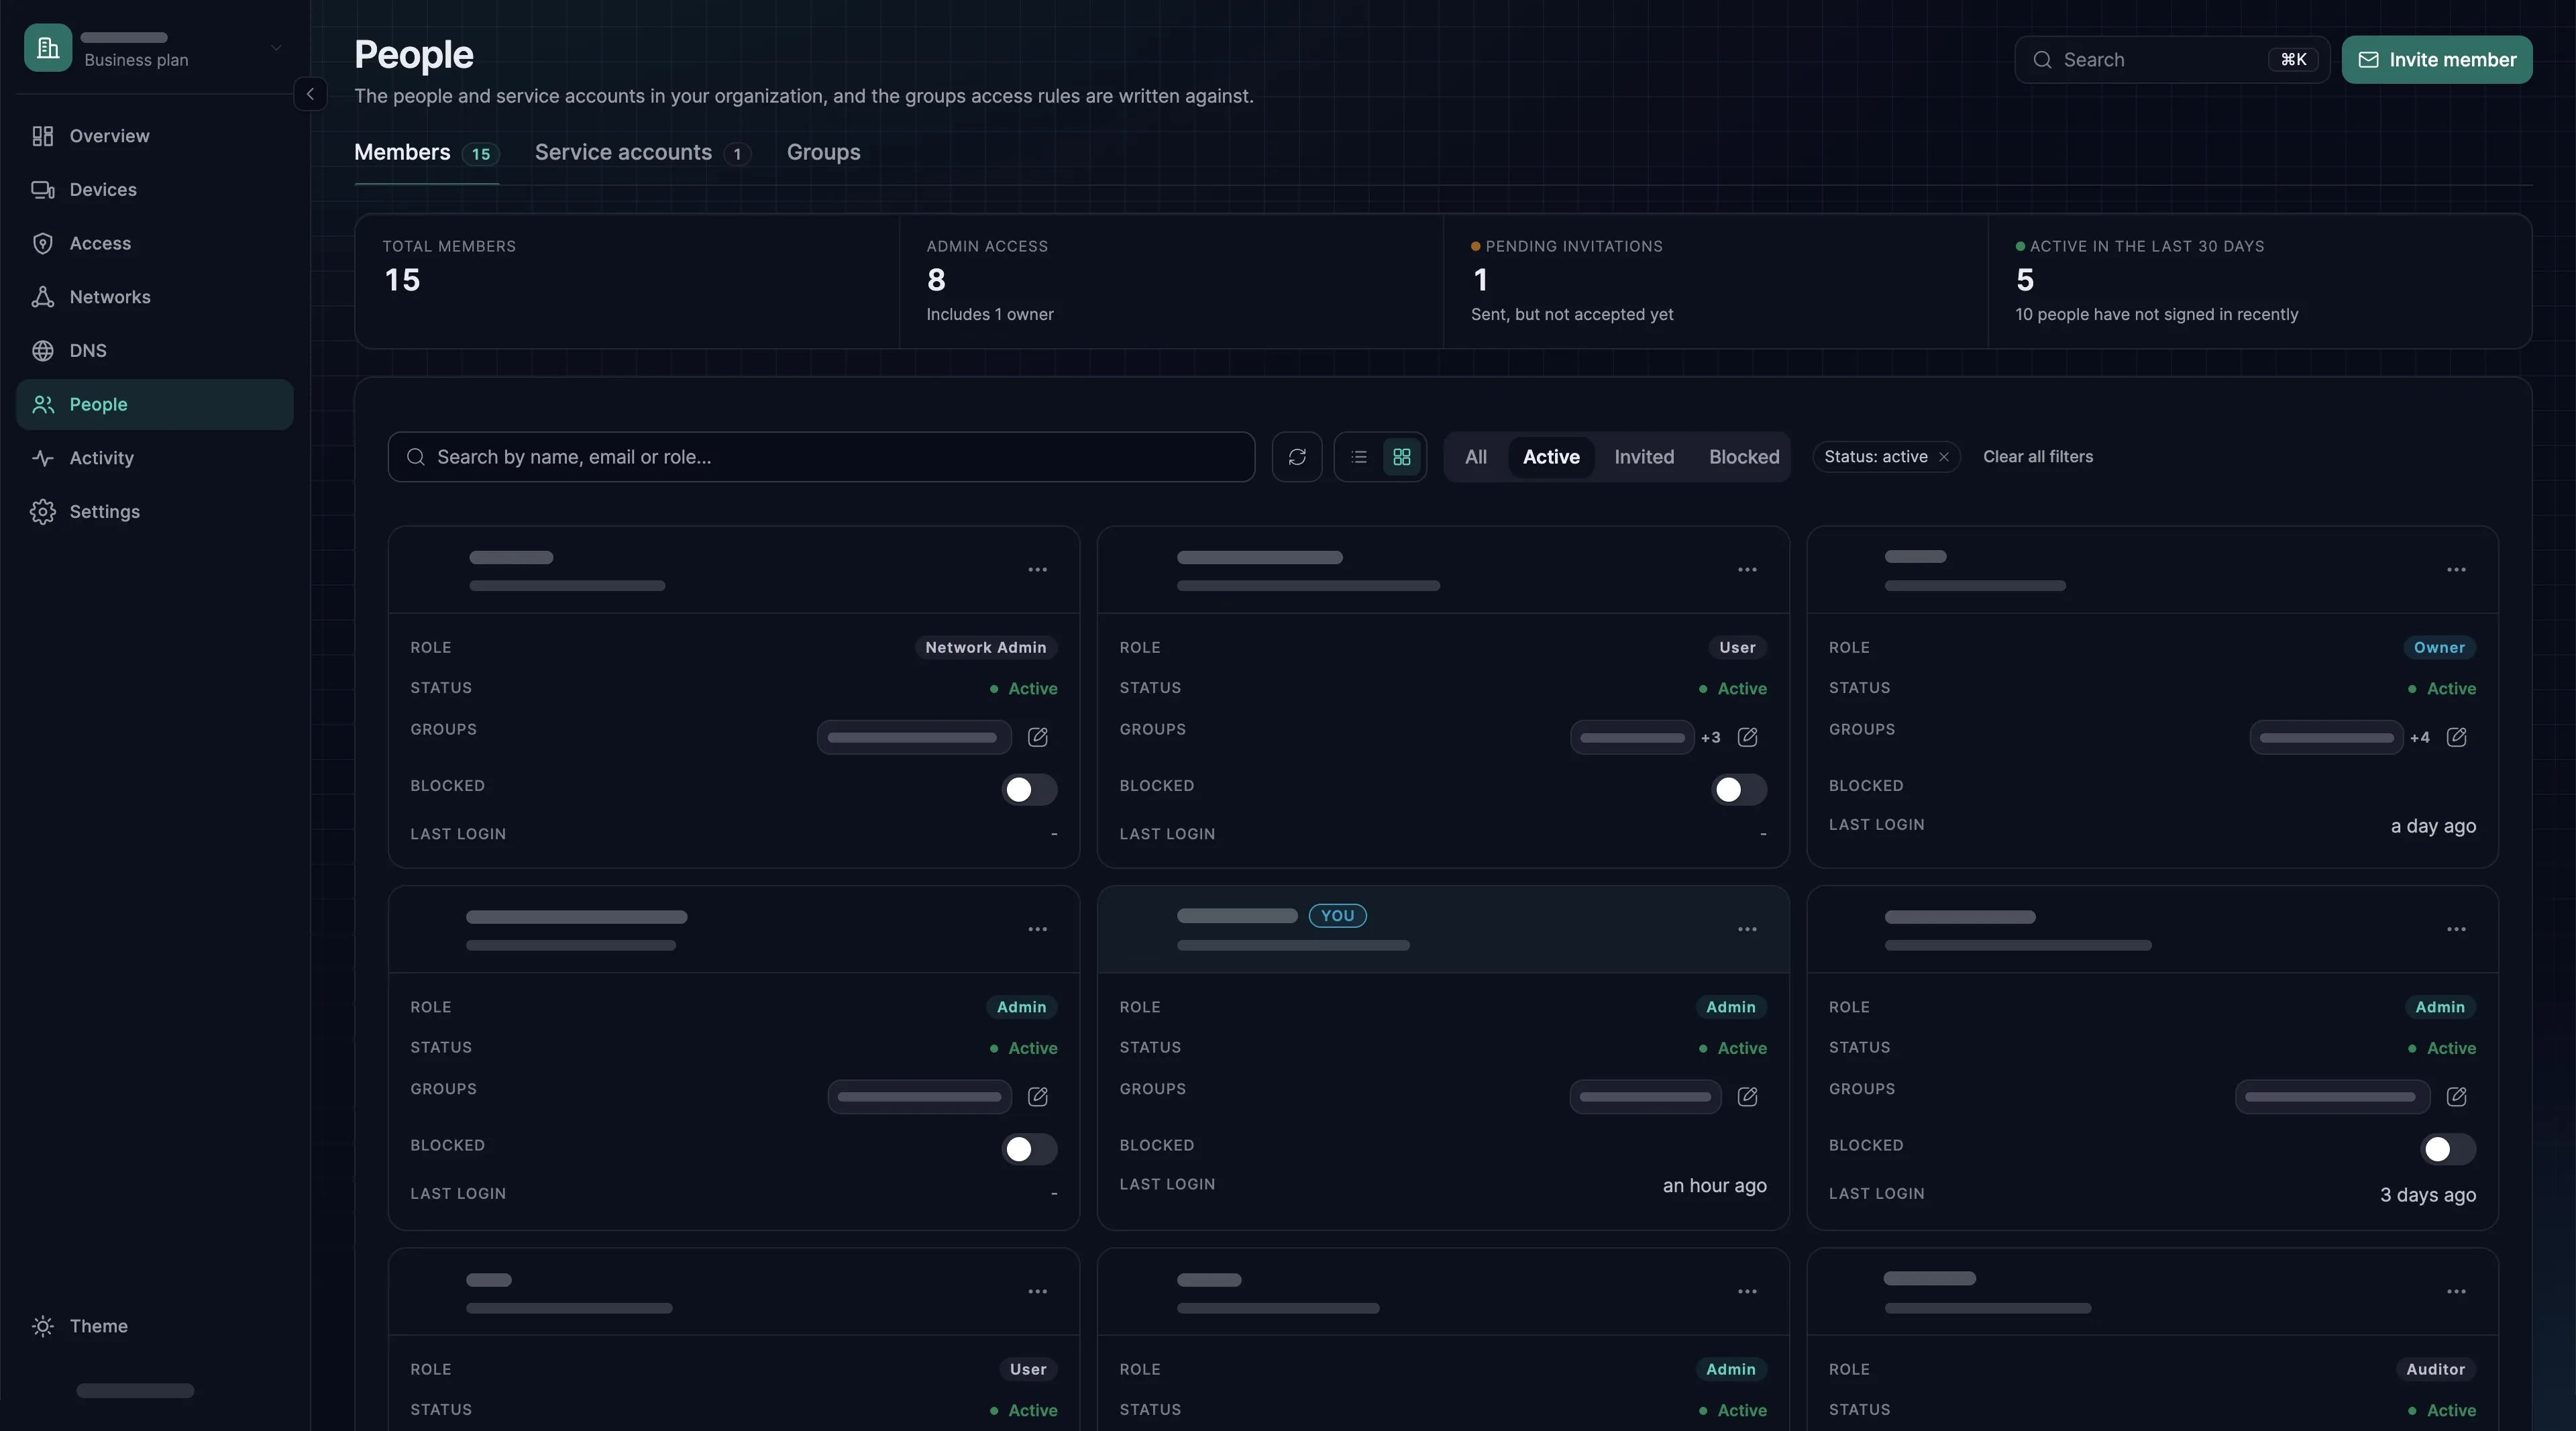Click Invite member button
Image resolution: width=2576 pixels, height=1431 pixels.
coord(2437,60)
